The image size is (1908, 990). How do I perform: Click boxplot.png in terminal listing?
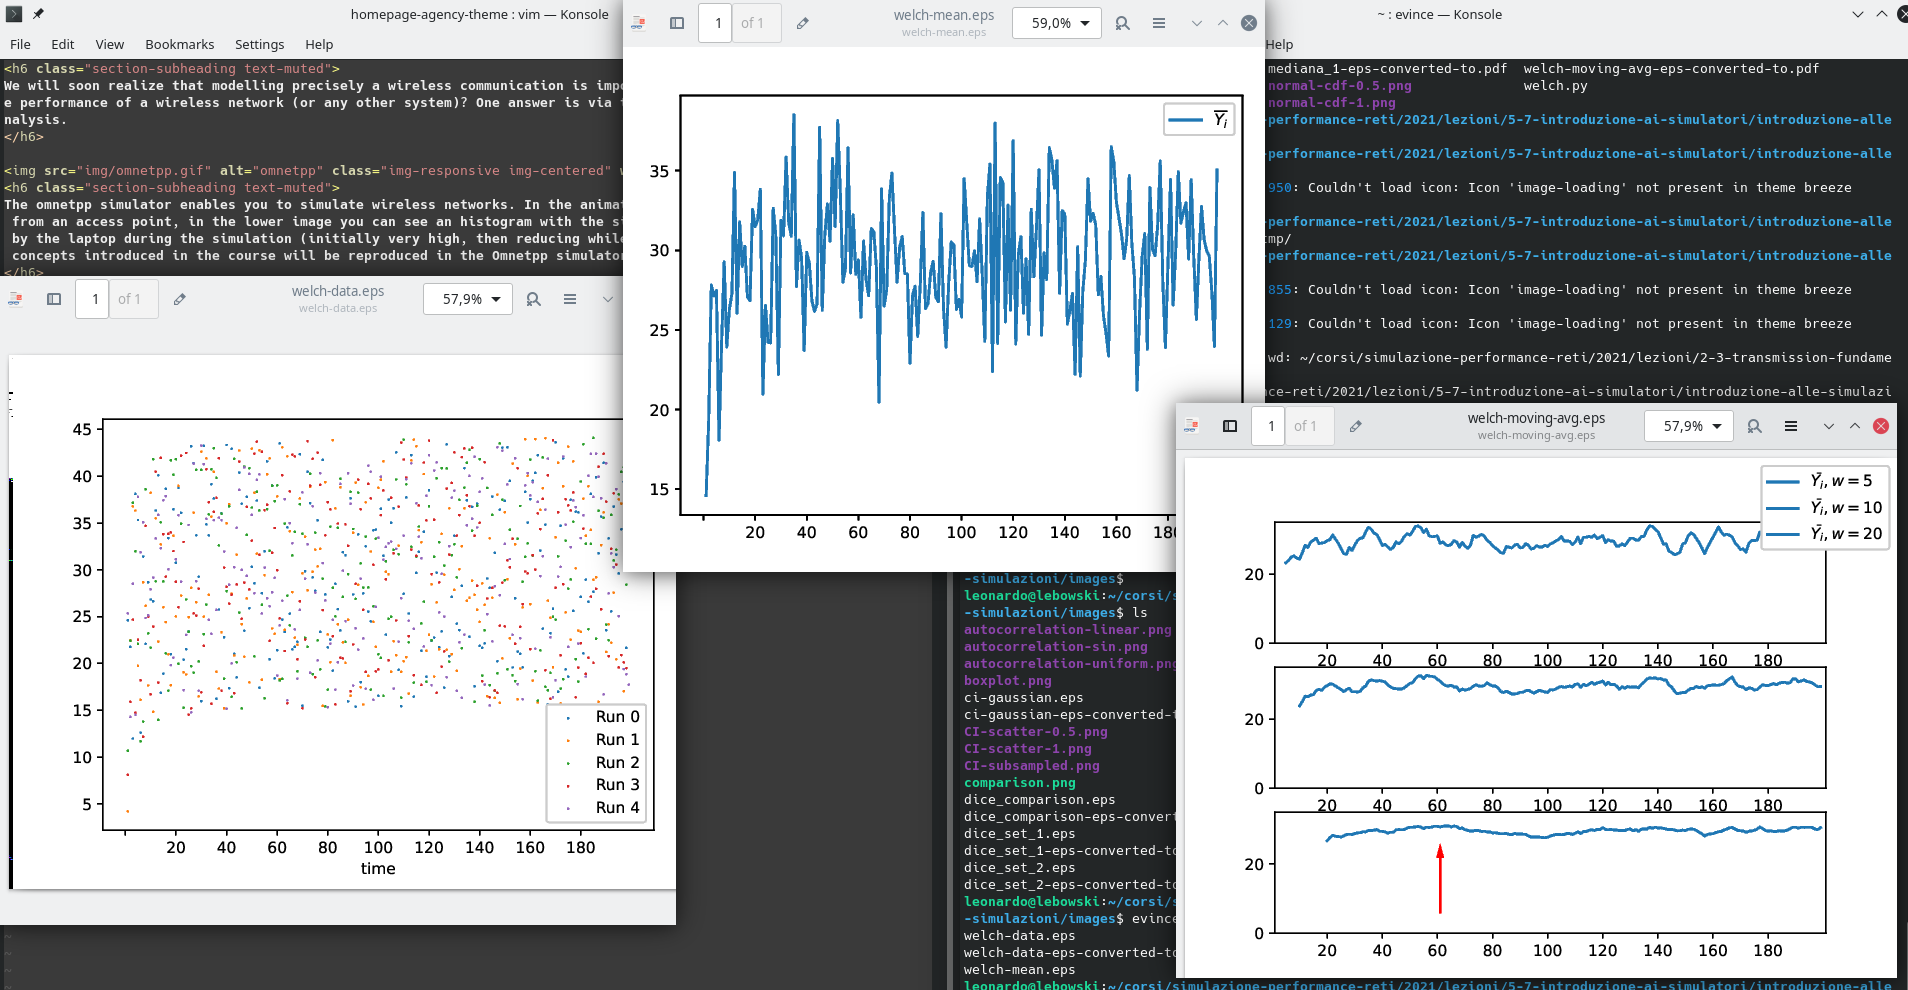point(1007,681)
